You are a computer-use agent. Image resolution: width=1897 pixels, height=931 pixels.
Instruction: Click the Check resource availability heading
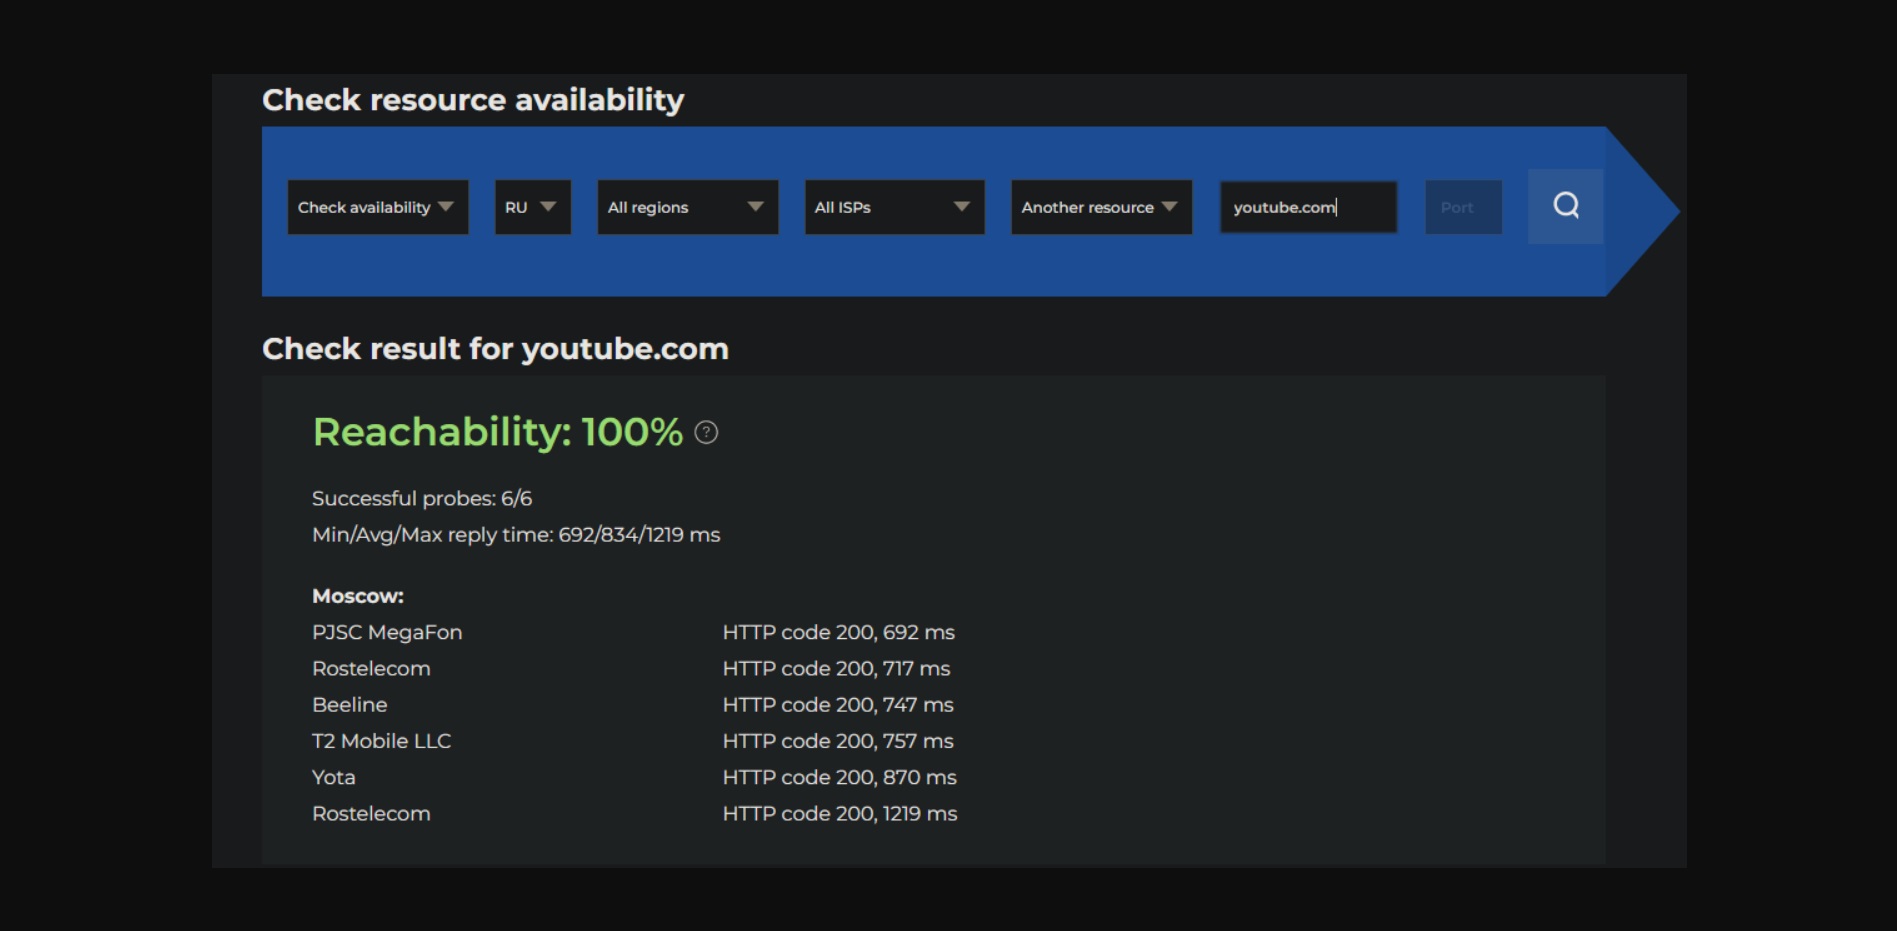pyautogui.click(x=473, y=100)
